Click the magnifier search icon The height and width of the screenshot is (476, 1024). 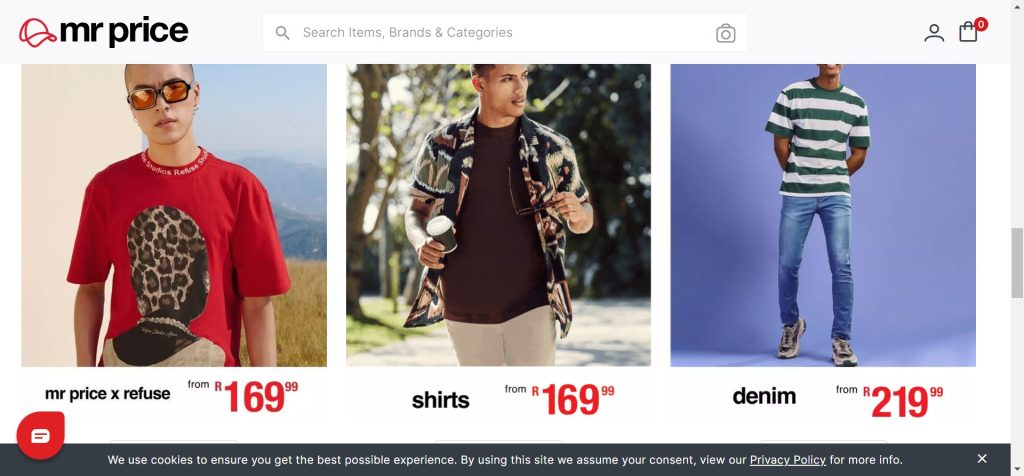click(282, 33)
